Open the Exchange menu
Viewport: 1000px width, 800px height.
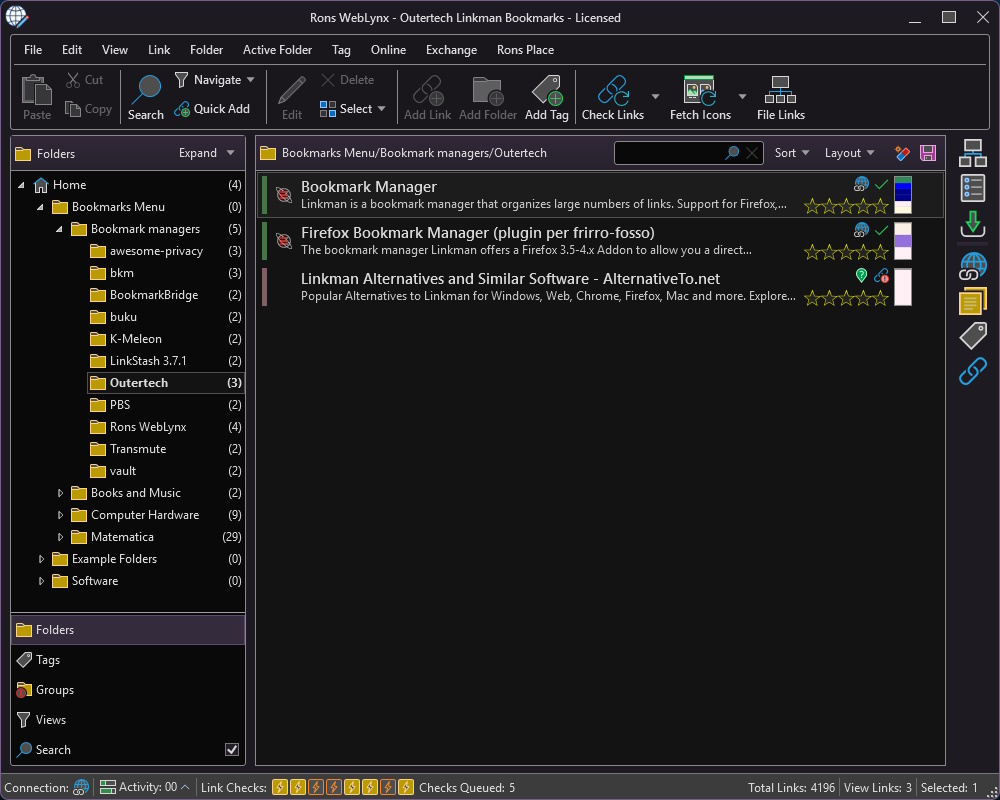(452, 50)
